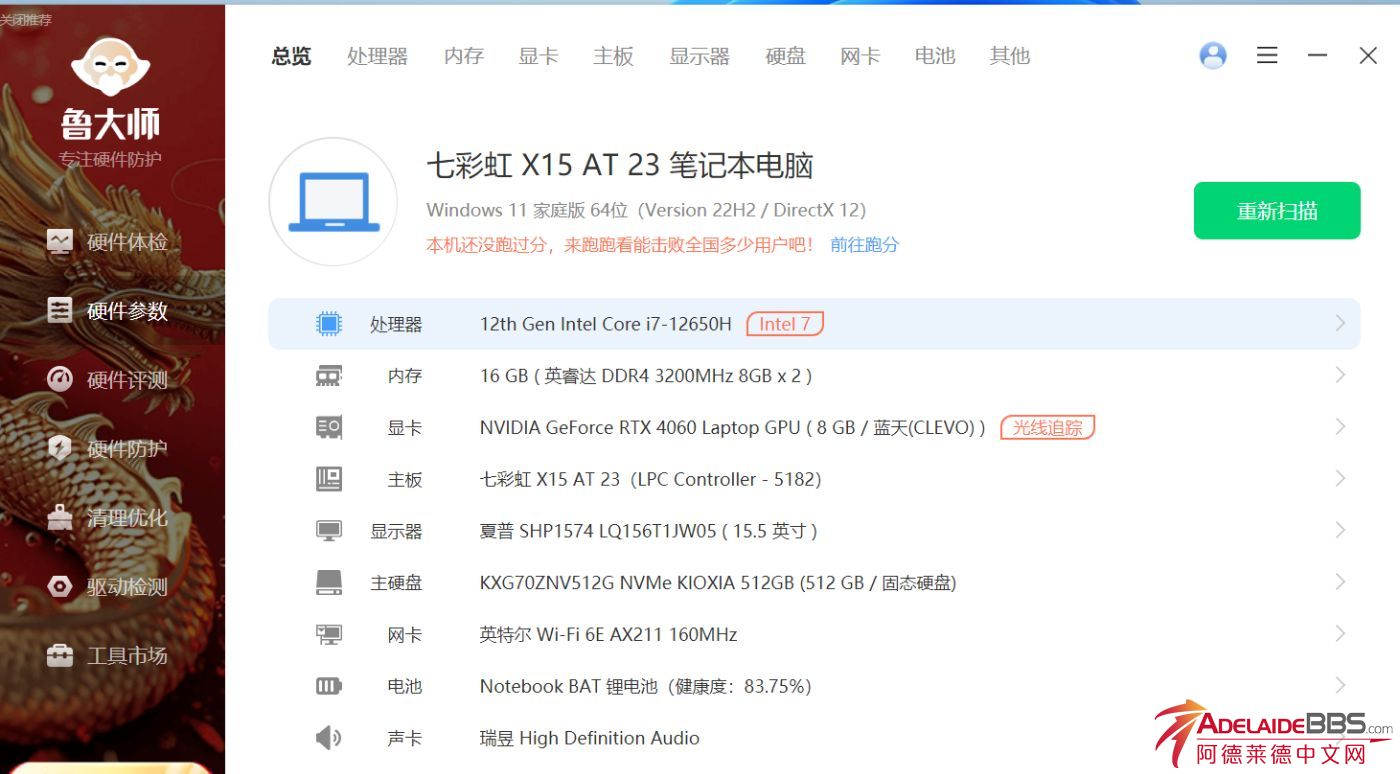
Task: Click the memory module icon
Action: [328, 376]
